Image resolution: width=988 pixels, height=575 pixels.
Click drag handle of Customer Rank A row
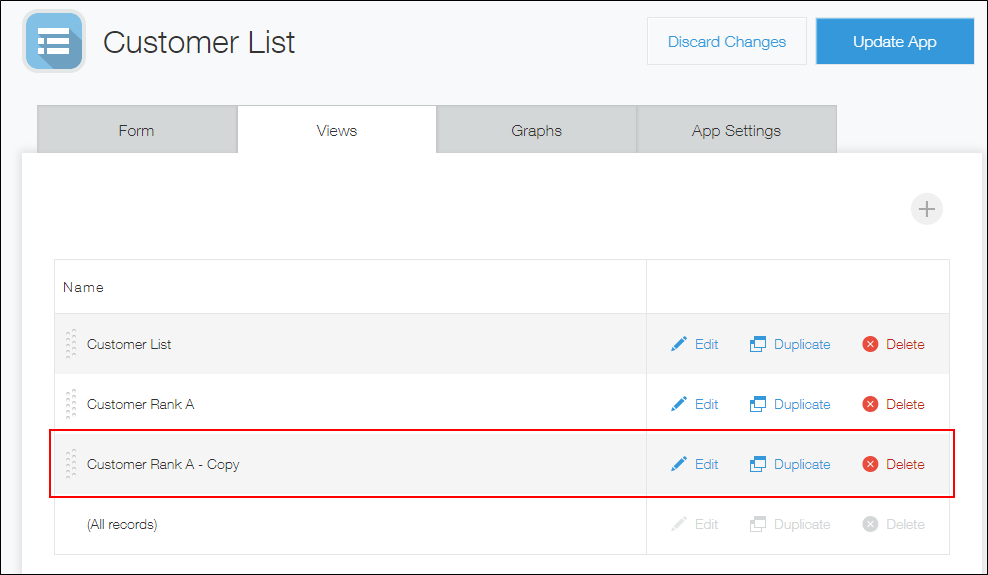pos(71,404)
